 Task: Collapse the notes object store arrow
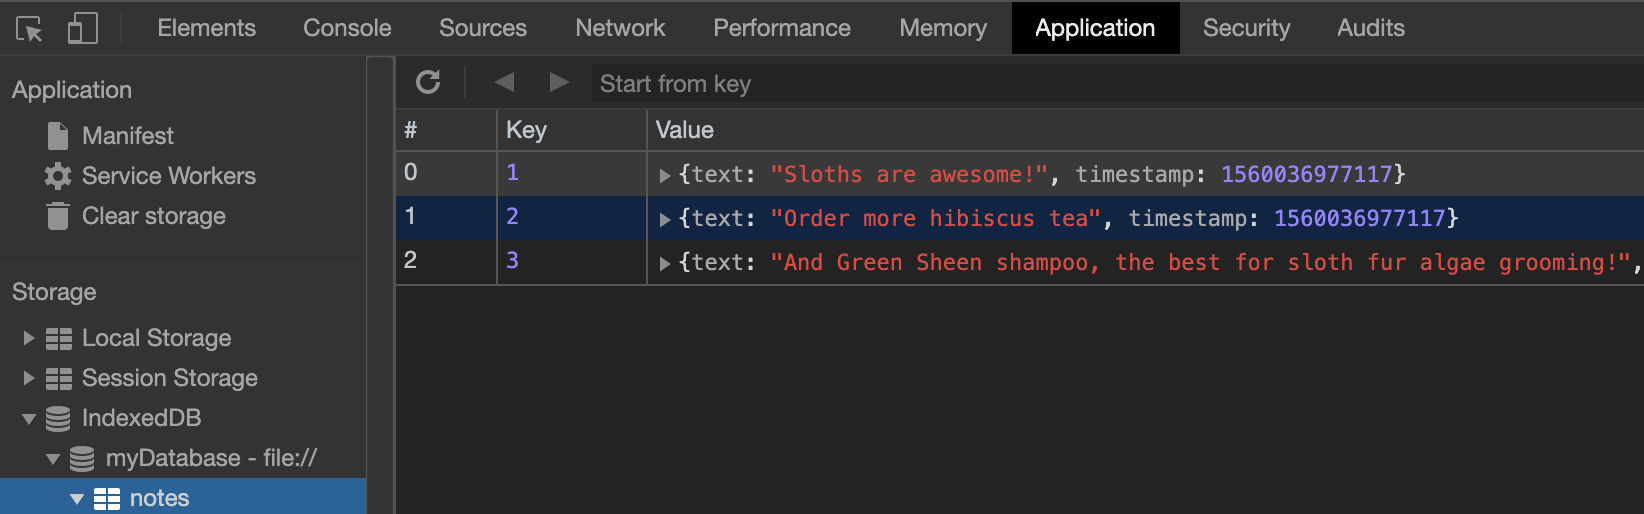(77, 499)
